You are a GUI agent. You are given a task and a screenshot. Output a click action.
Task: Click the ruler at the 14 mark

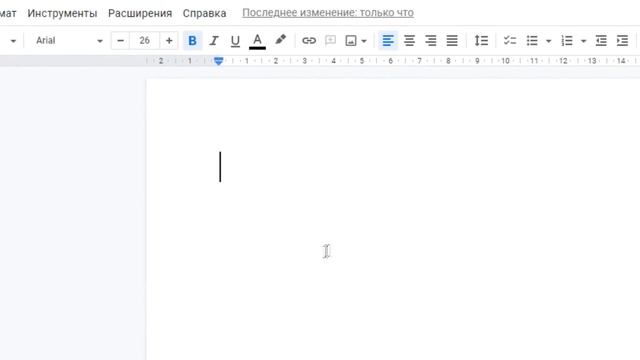621,61
